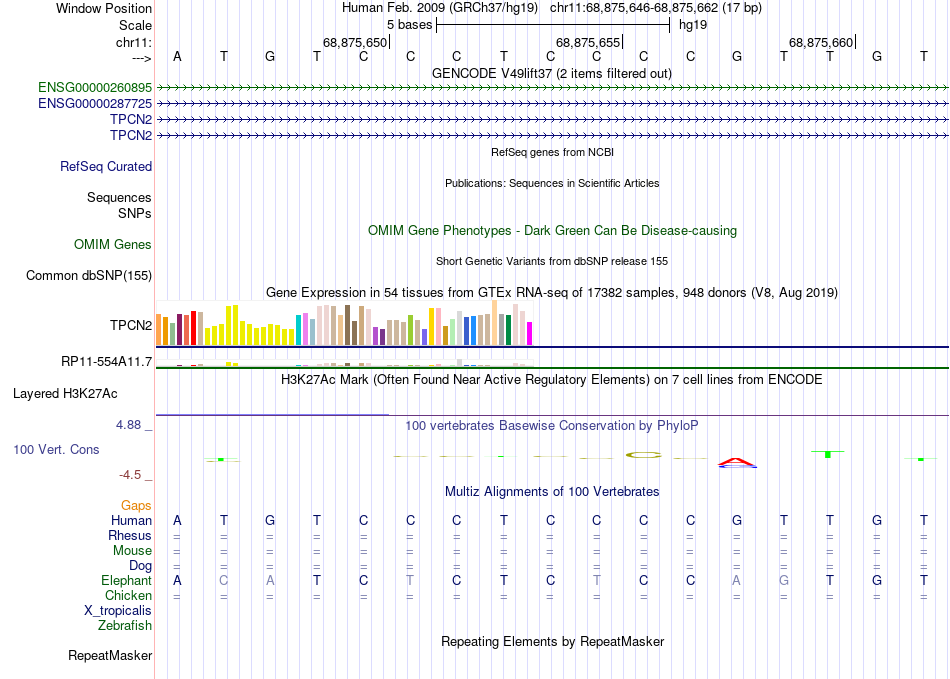Click the Rhesus species row label
Screen dimensions: 950x679
[x=130, y=535]
